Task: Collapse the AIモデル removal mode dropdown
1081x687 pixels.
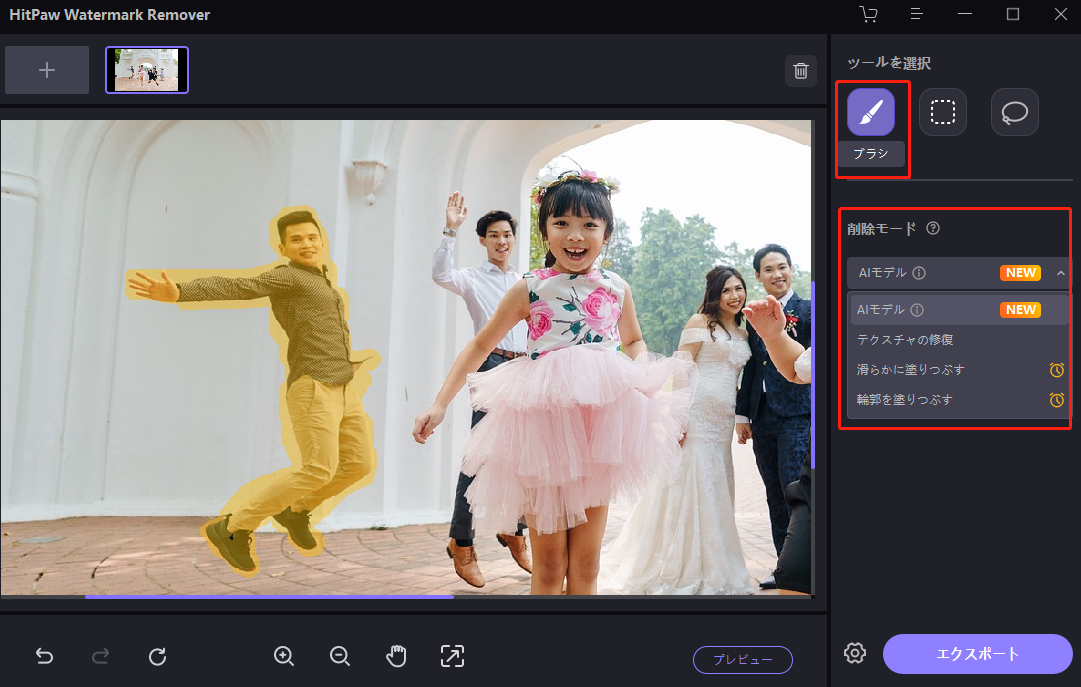Action: (1060, 273)
